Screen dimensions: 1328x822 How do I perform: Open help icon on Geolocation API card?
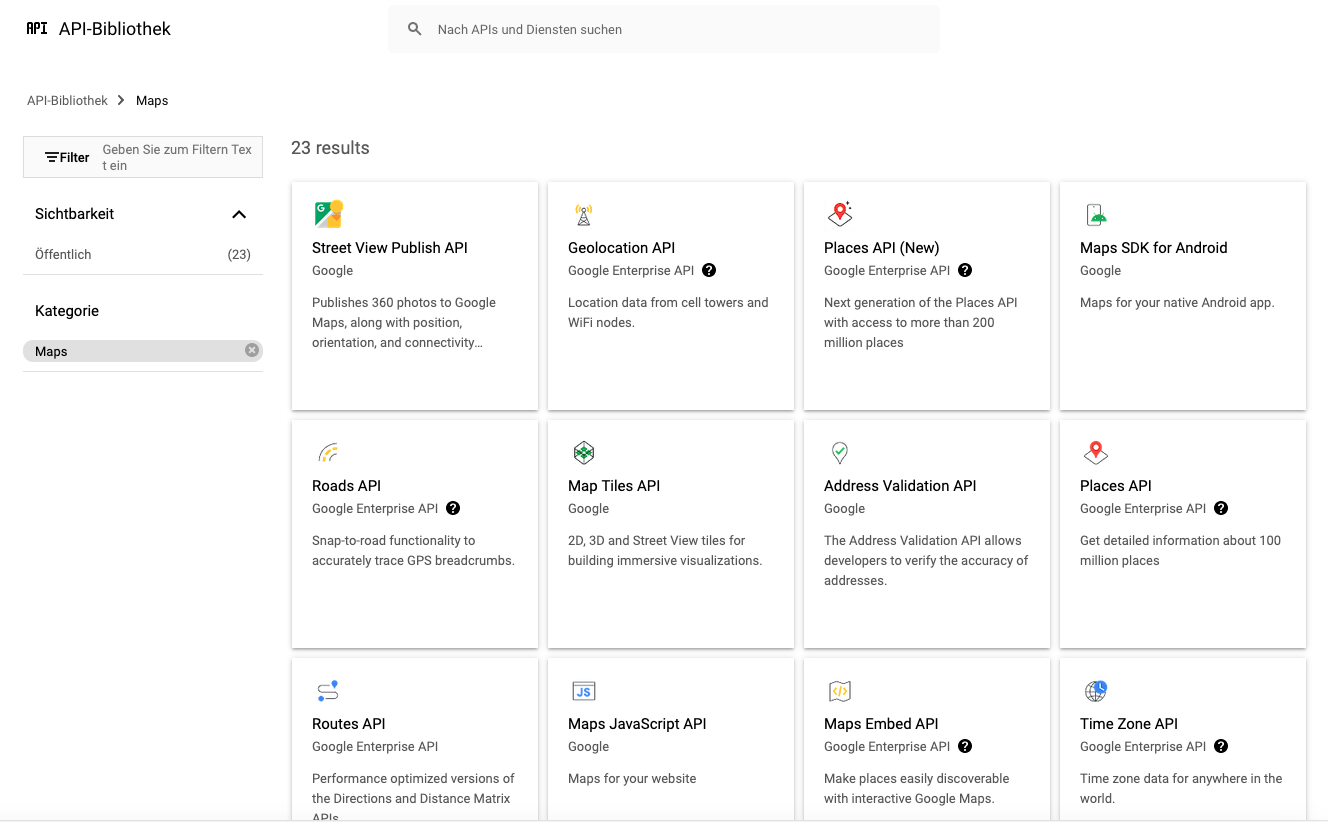(709, 270)
